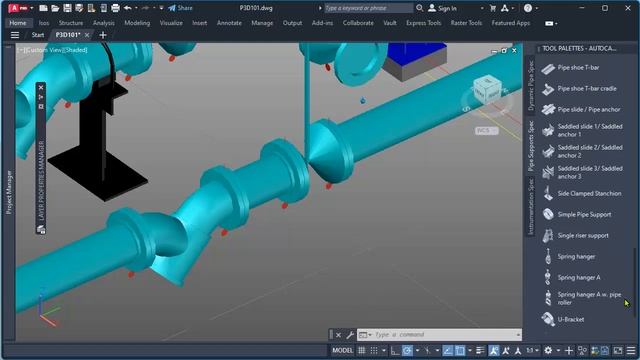Click the MODEL space status button

[x=342, y=350]
